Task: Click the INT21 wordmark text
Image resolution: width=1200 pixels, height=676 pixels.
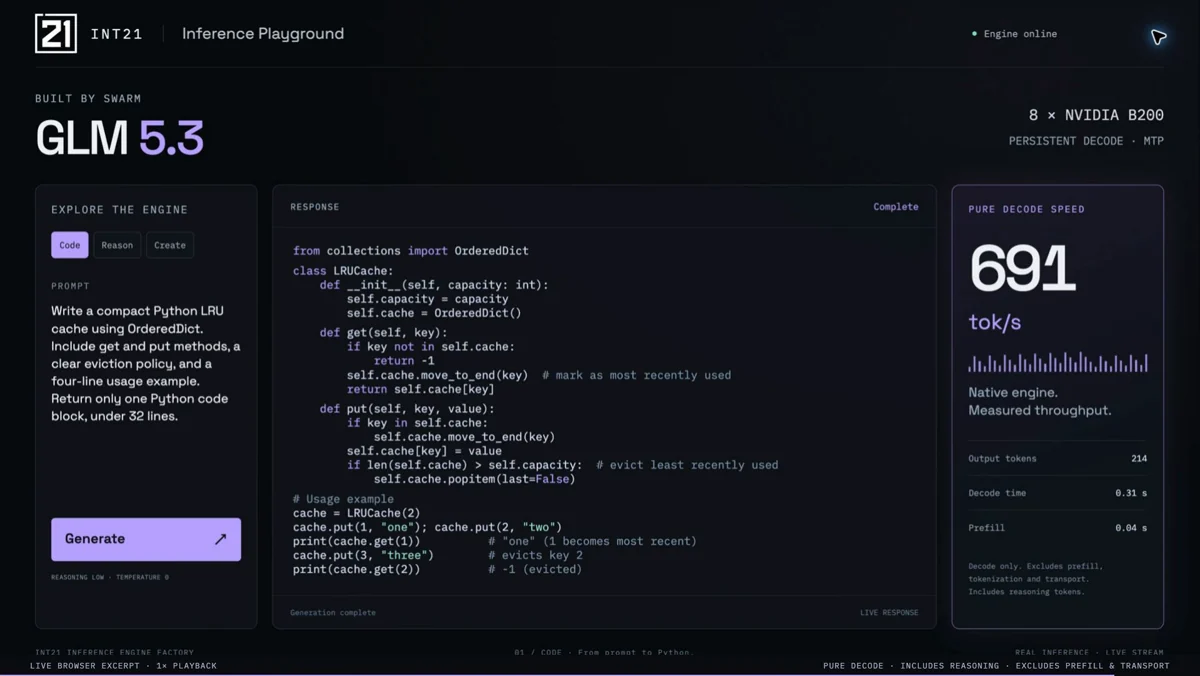Action: click(x=117, y=34)
